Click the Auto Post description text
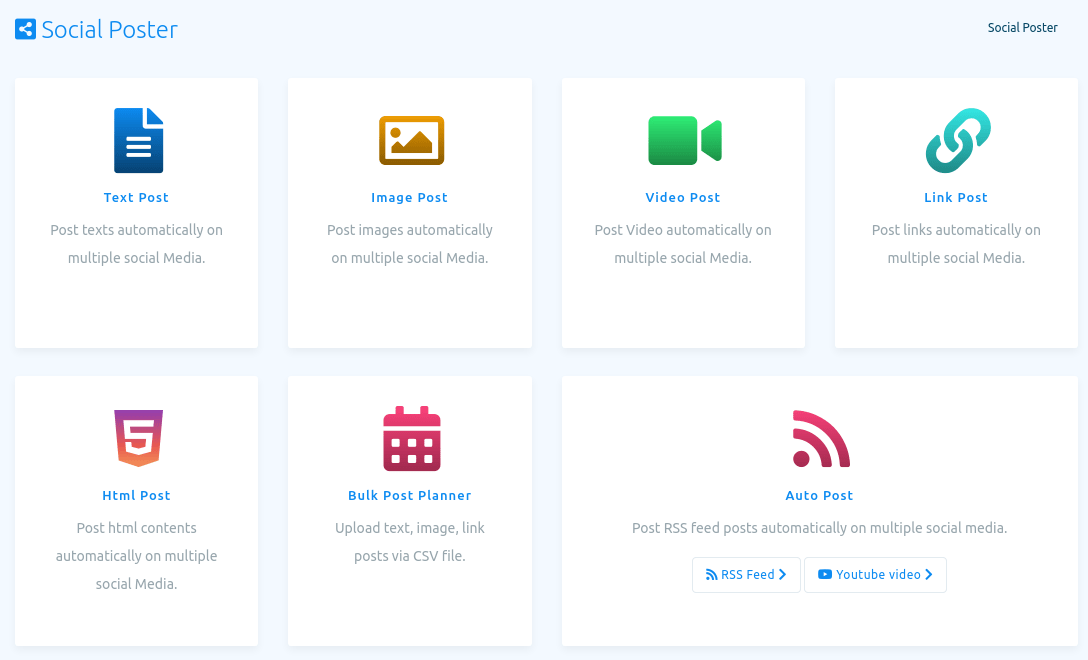 [x=820, y=528]
